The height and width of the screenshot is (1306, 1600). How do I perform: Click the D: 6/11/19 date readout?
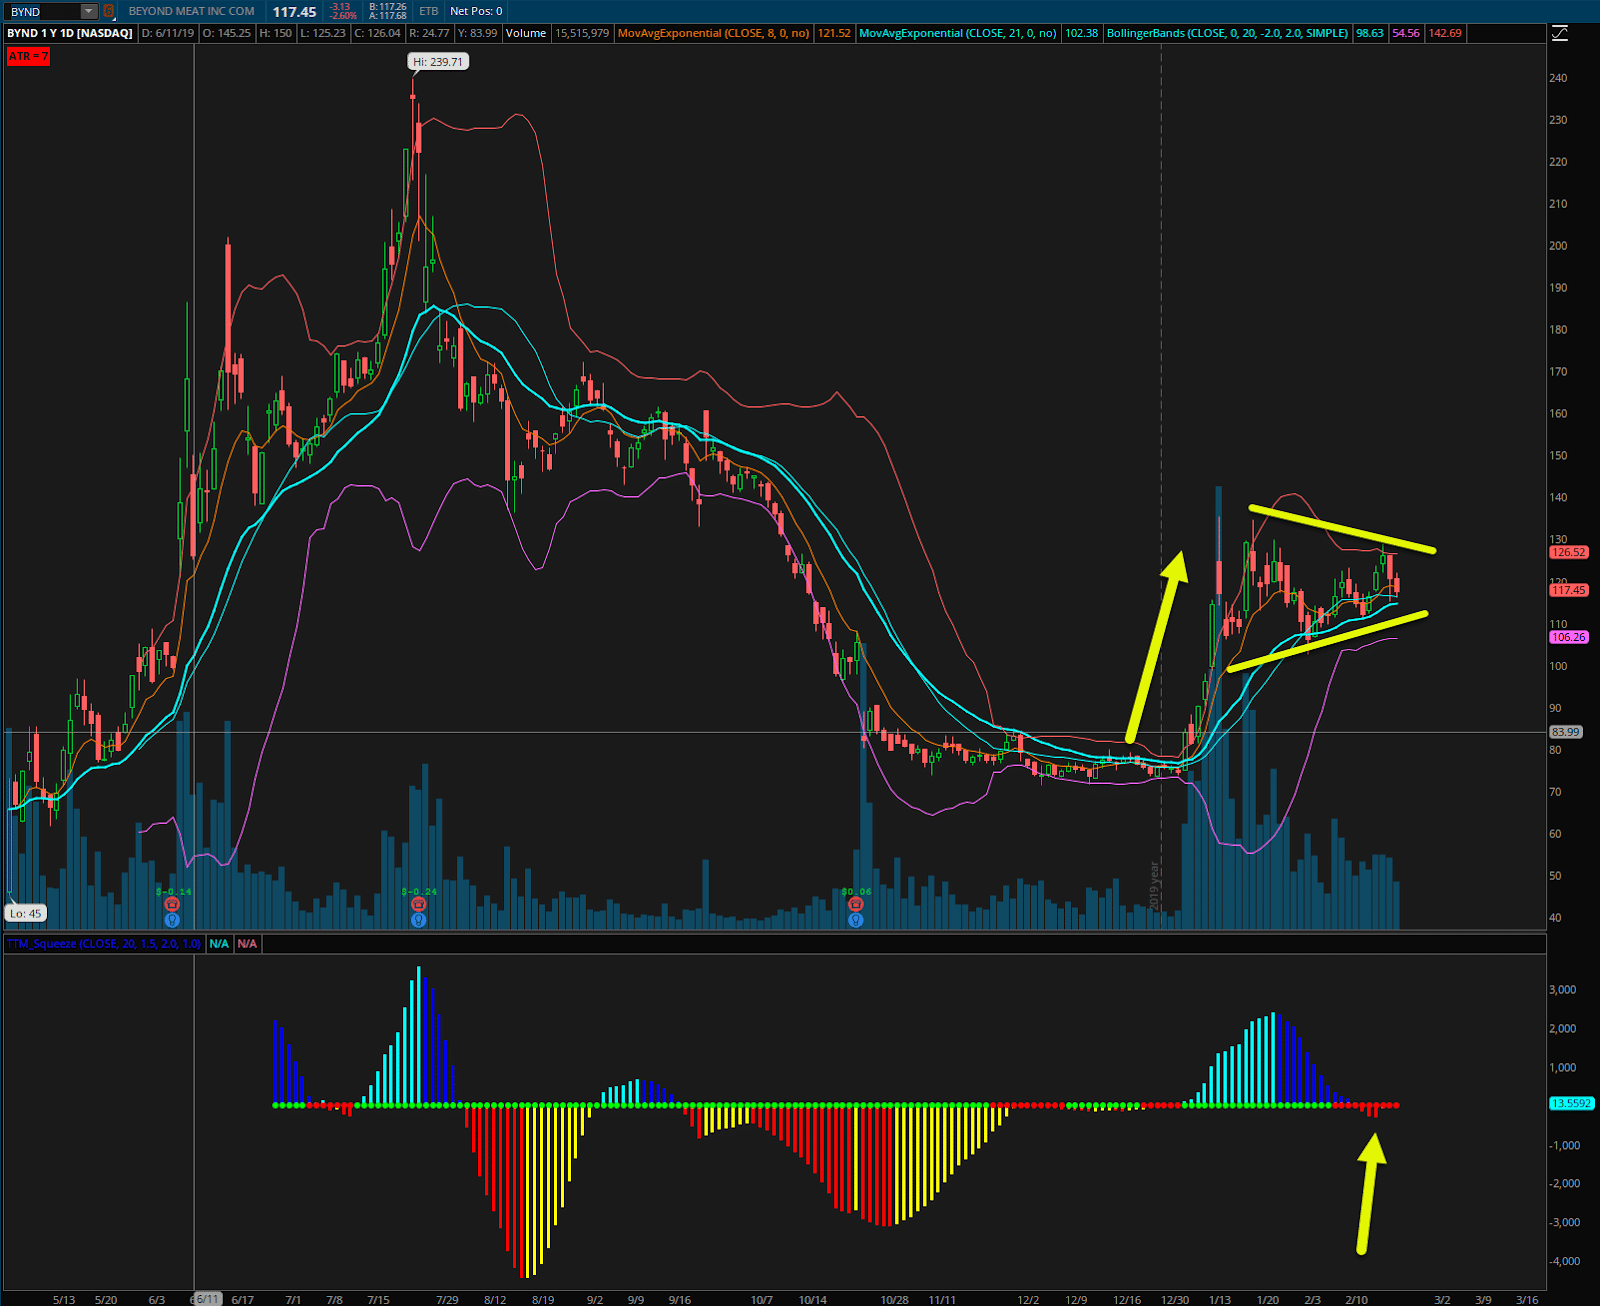(168, 33)
